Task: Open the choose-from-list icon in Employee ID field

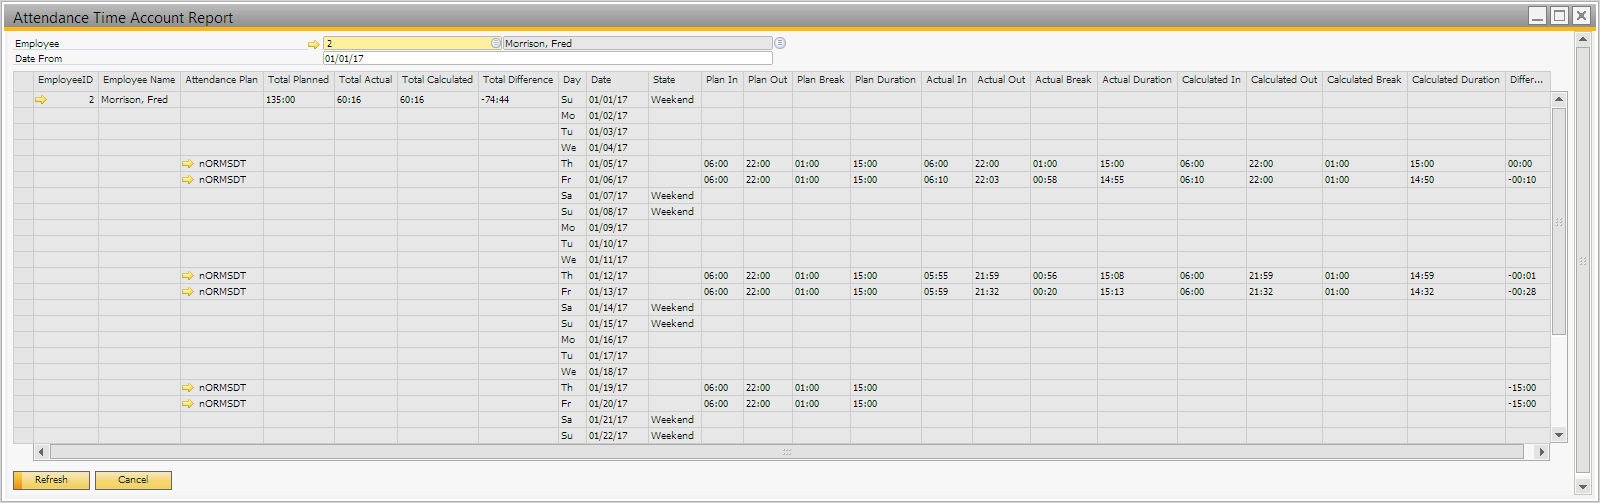Action: [495, 43]
